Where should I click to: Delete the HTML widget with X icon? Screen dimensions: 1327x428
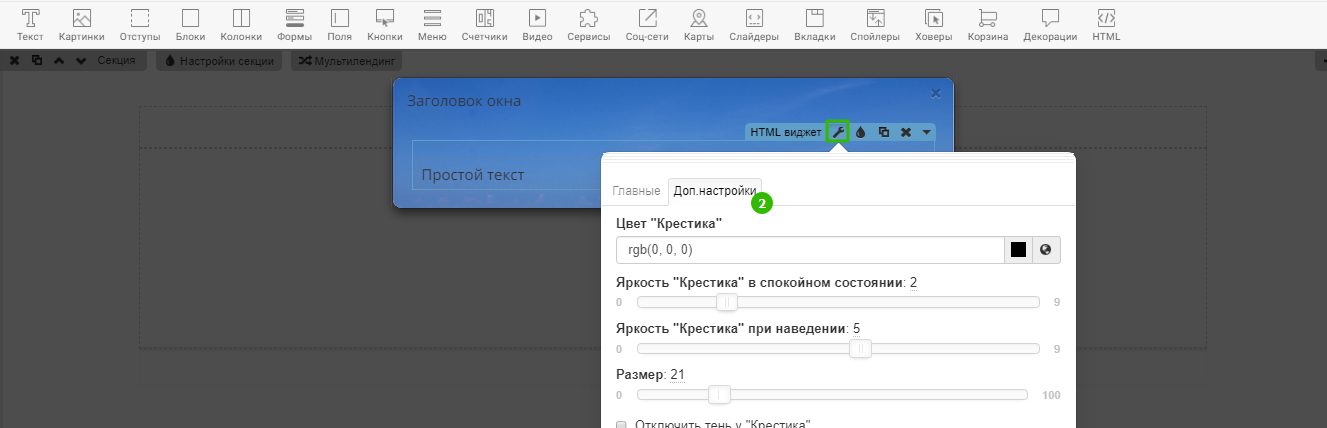click(x=905, y=132)
